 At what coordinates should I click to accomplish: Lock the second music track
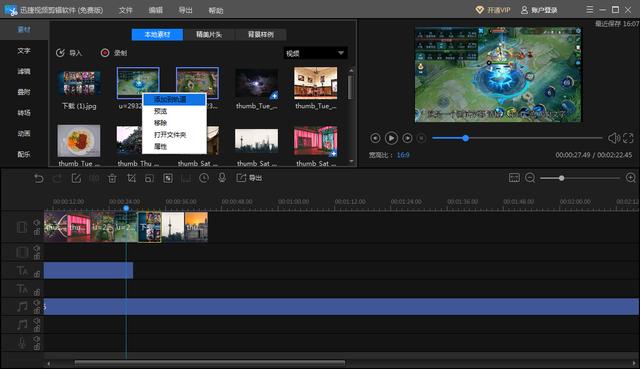tap(37, 329)
